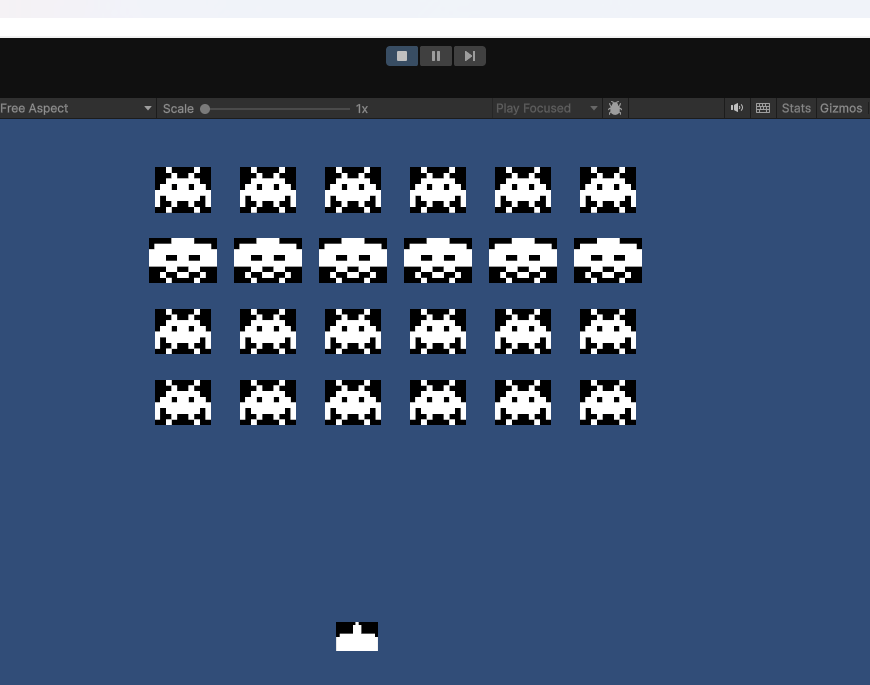Click the first alien in the top row
This screenshot has width=870, height=685.
(183, 190)
